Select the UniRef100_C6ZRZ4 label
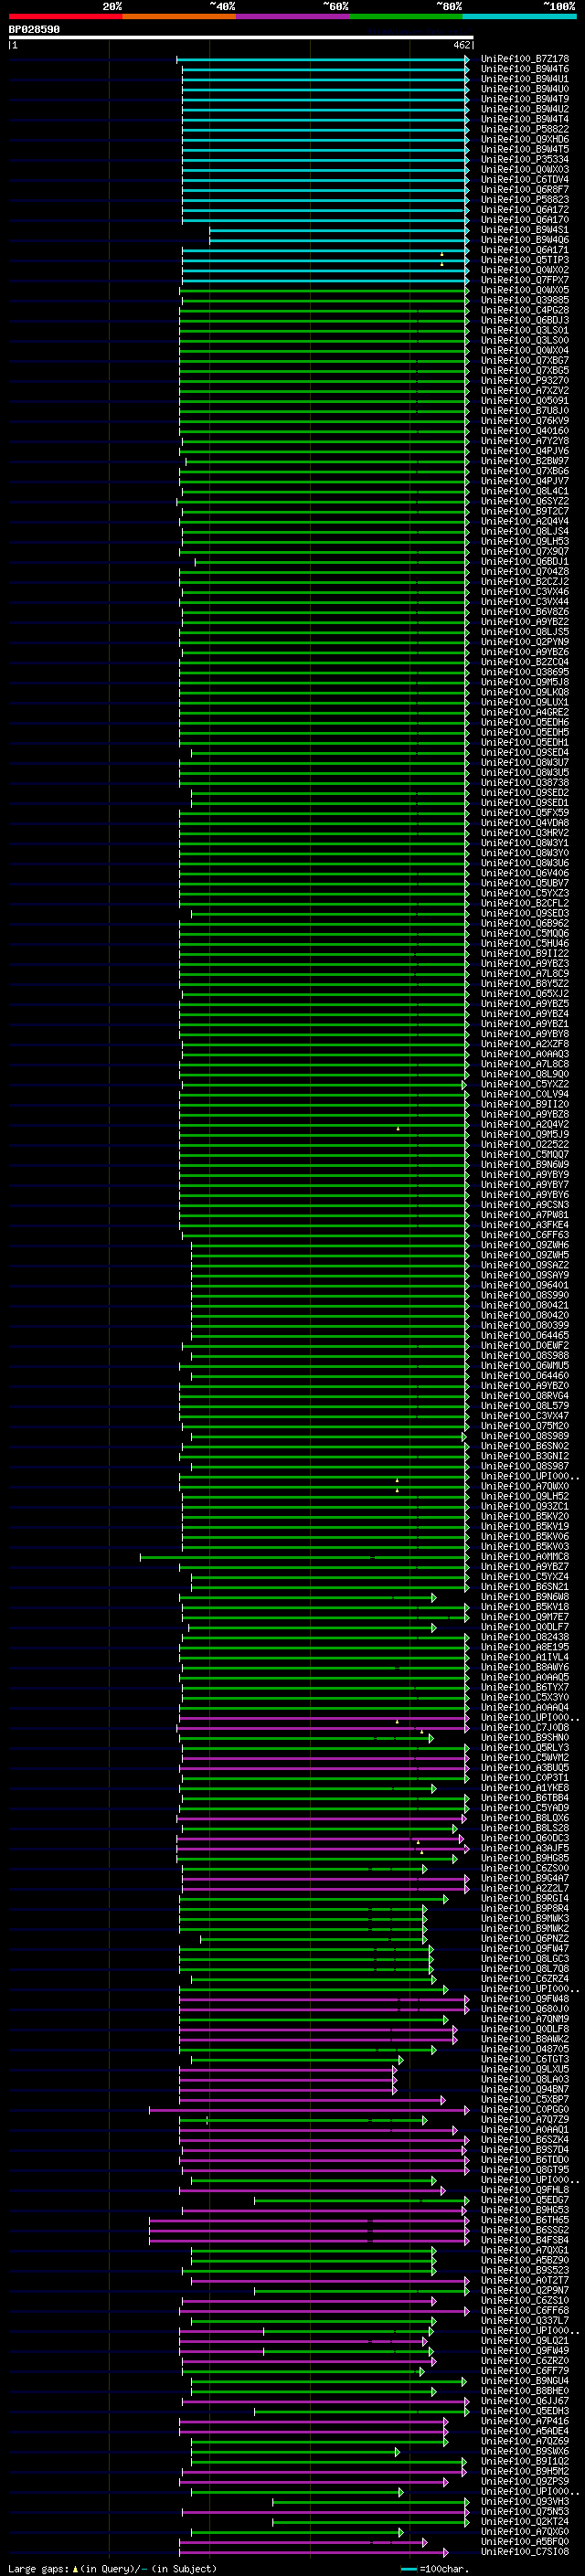The image size is (585, 2576). click(524, 1978)
